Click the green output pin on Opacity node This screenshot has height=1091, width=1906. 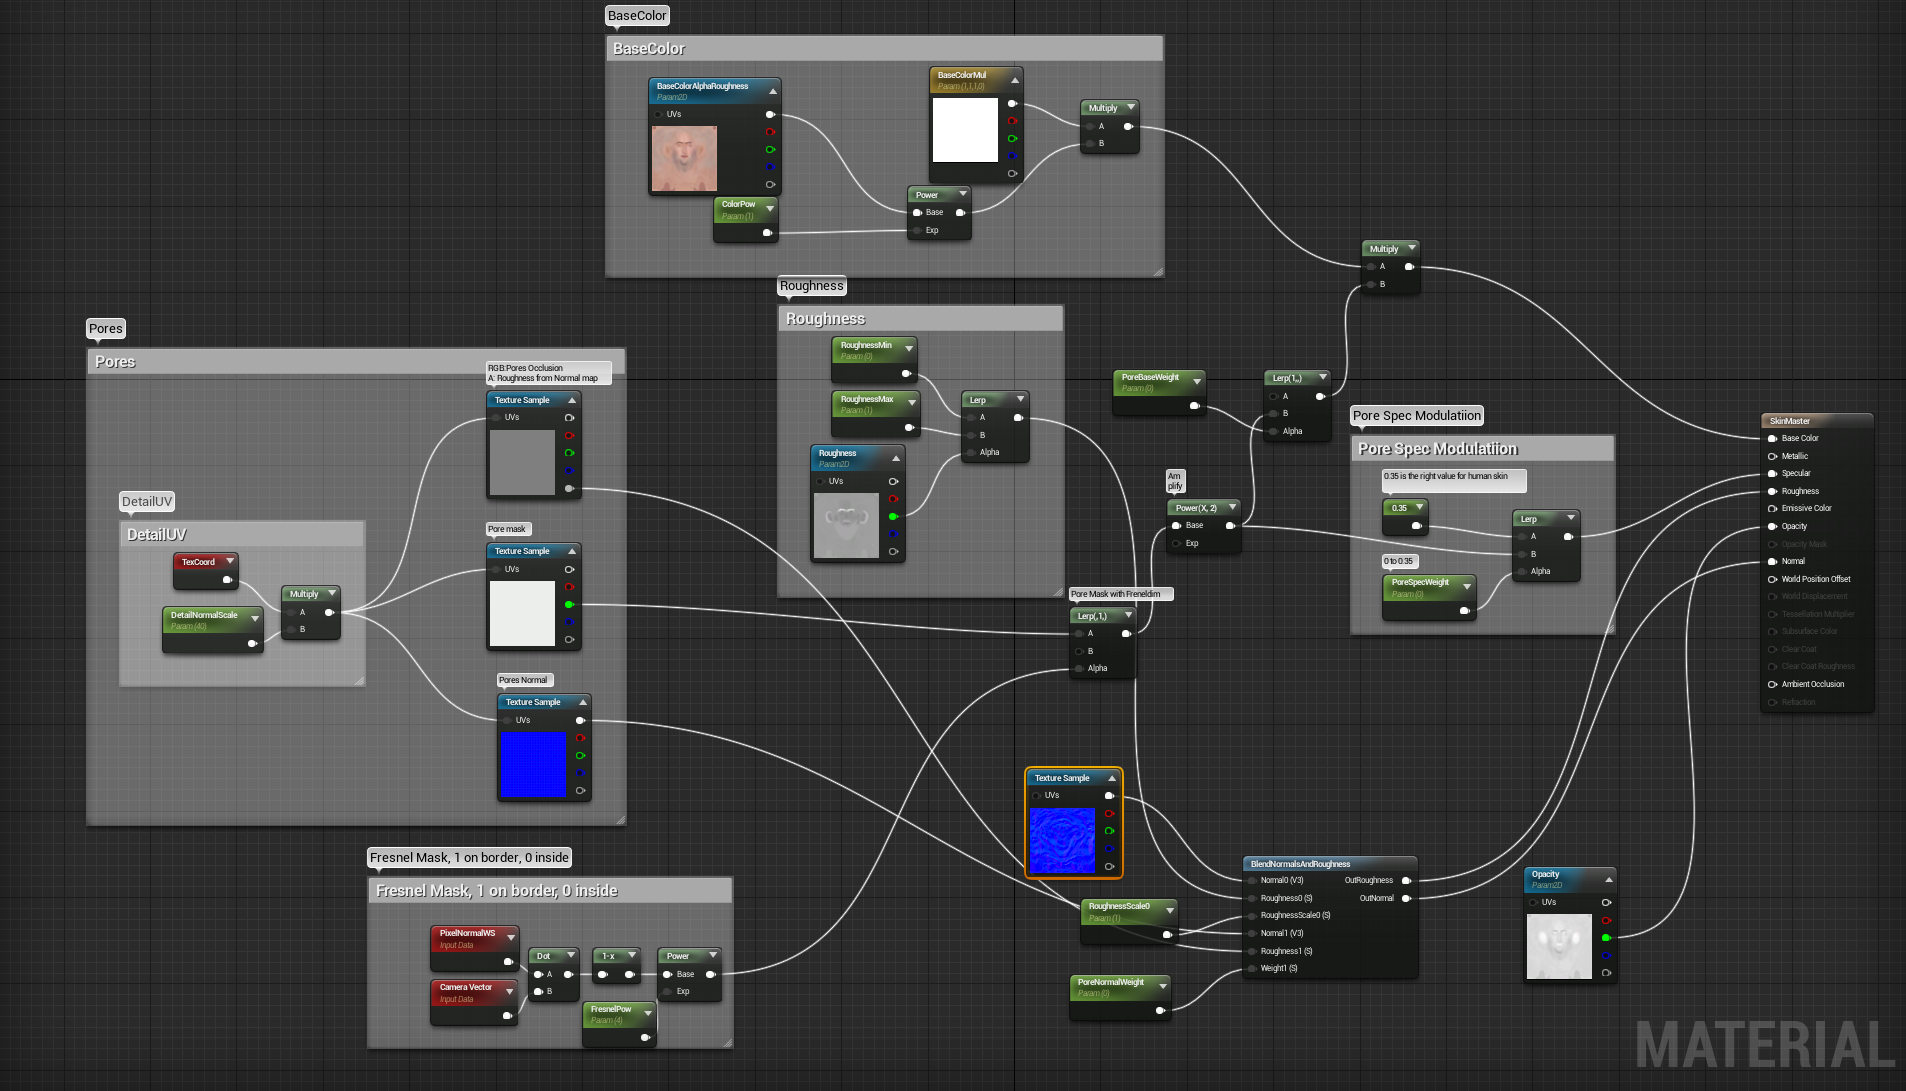1606,938
